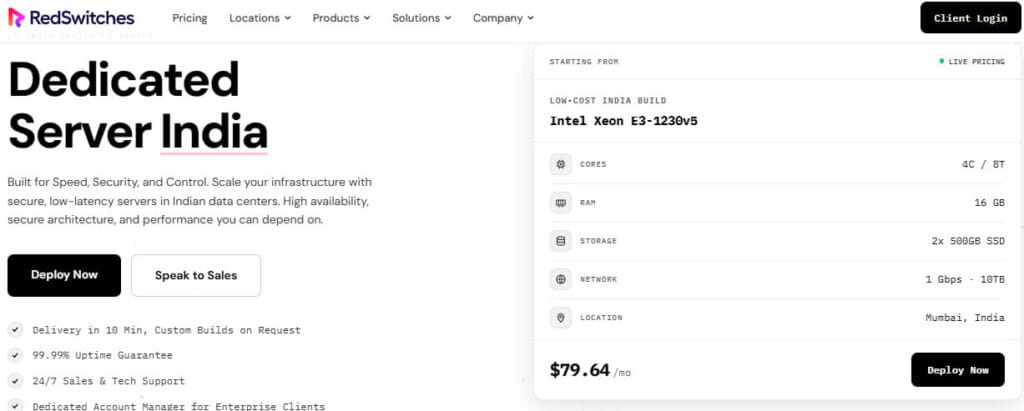The image size is (1024, 411).
Task: Click the Client Login button
Action: pyautogui.click(x=970, y=18)
